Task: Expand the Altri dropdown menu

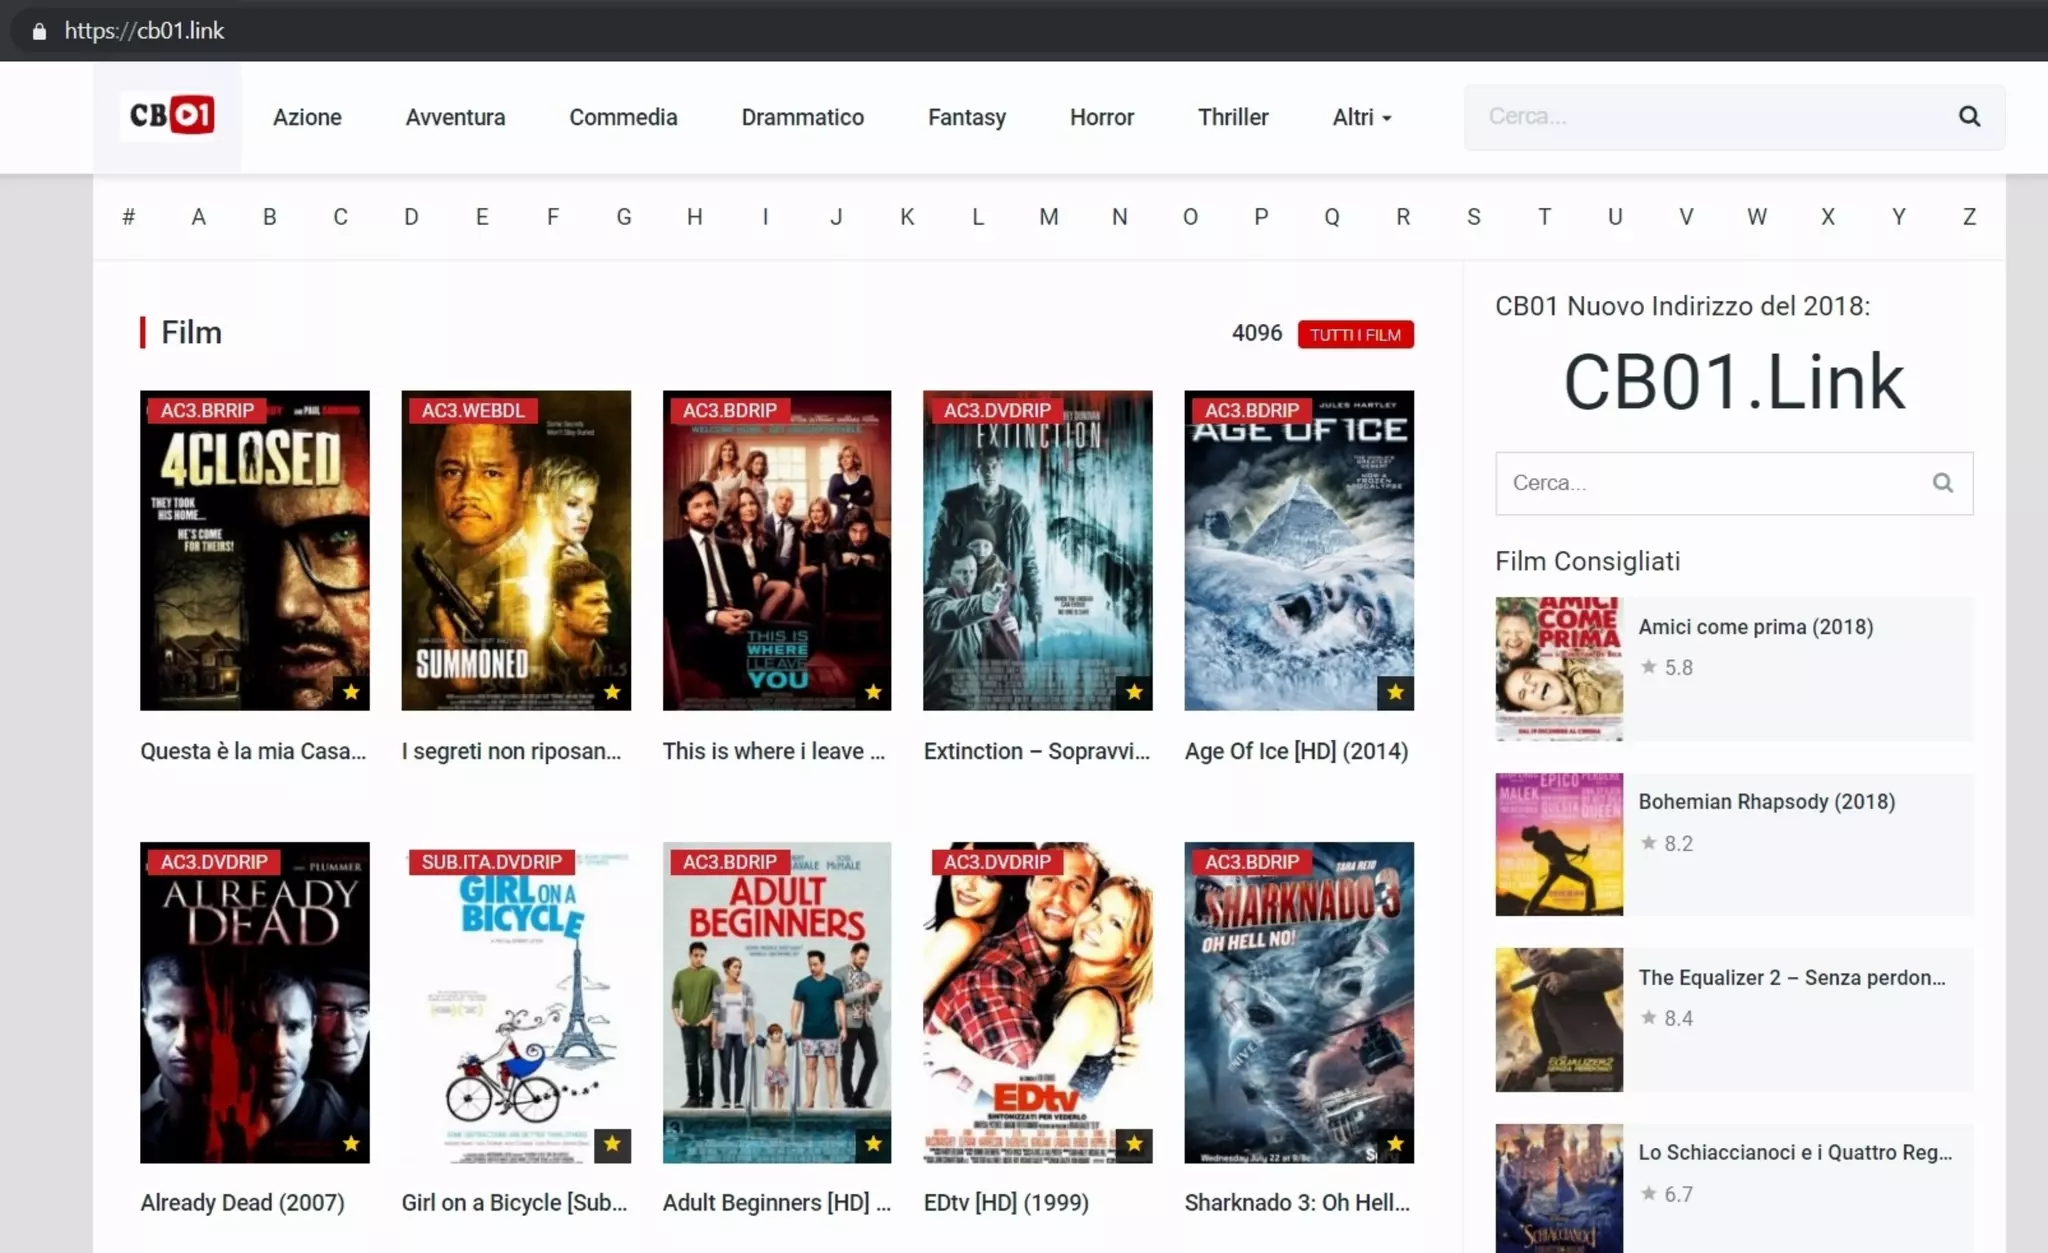Action: click(x=1361, y=118)
